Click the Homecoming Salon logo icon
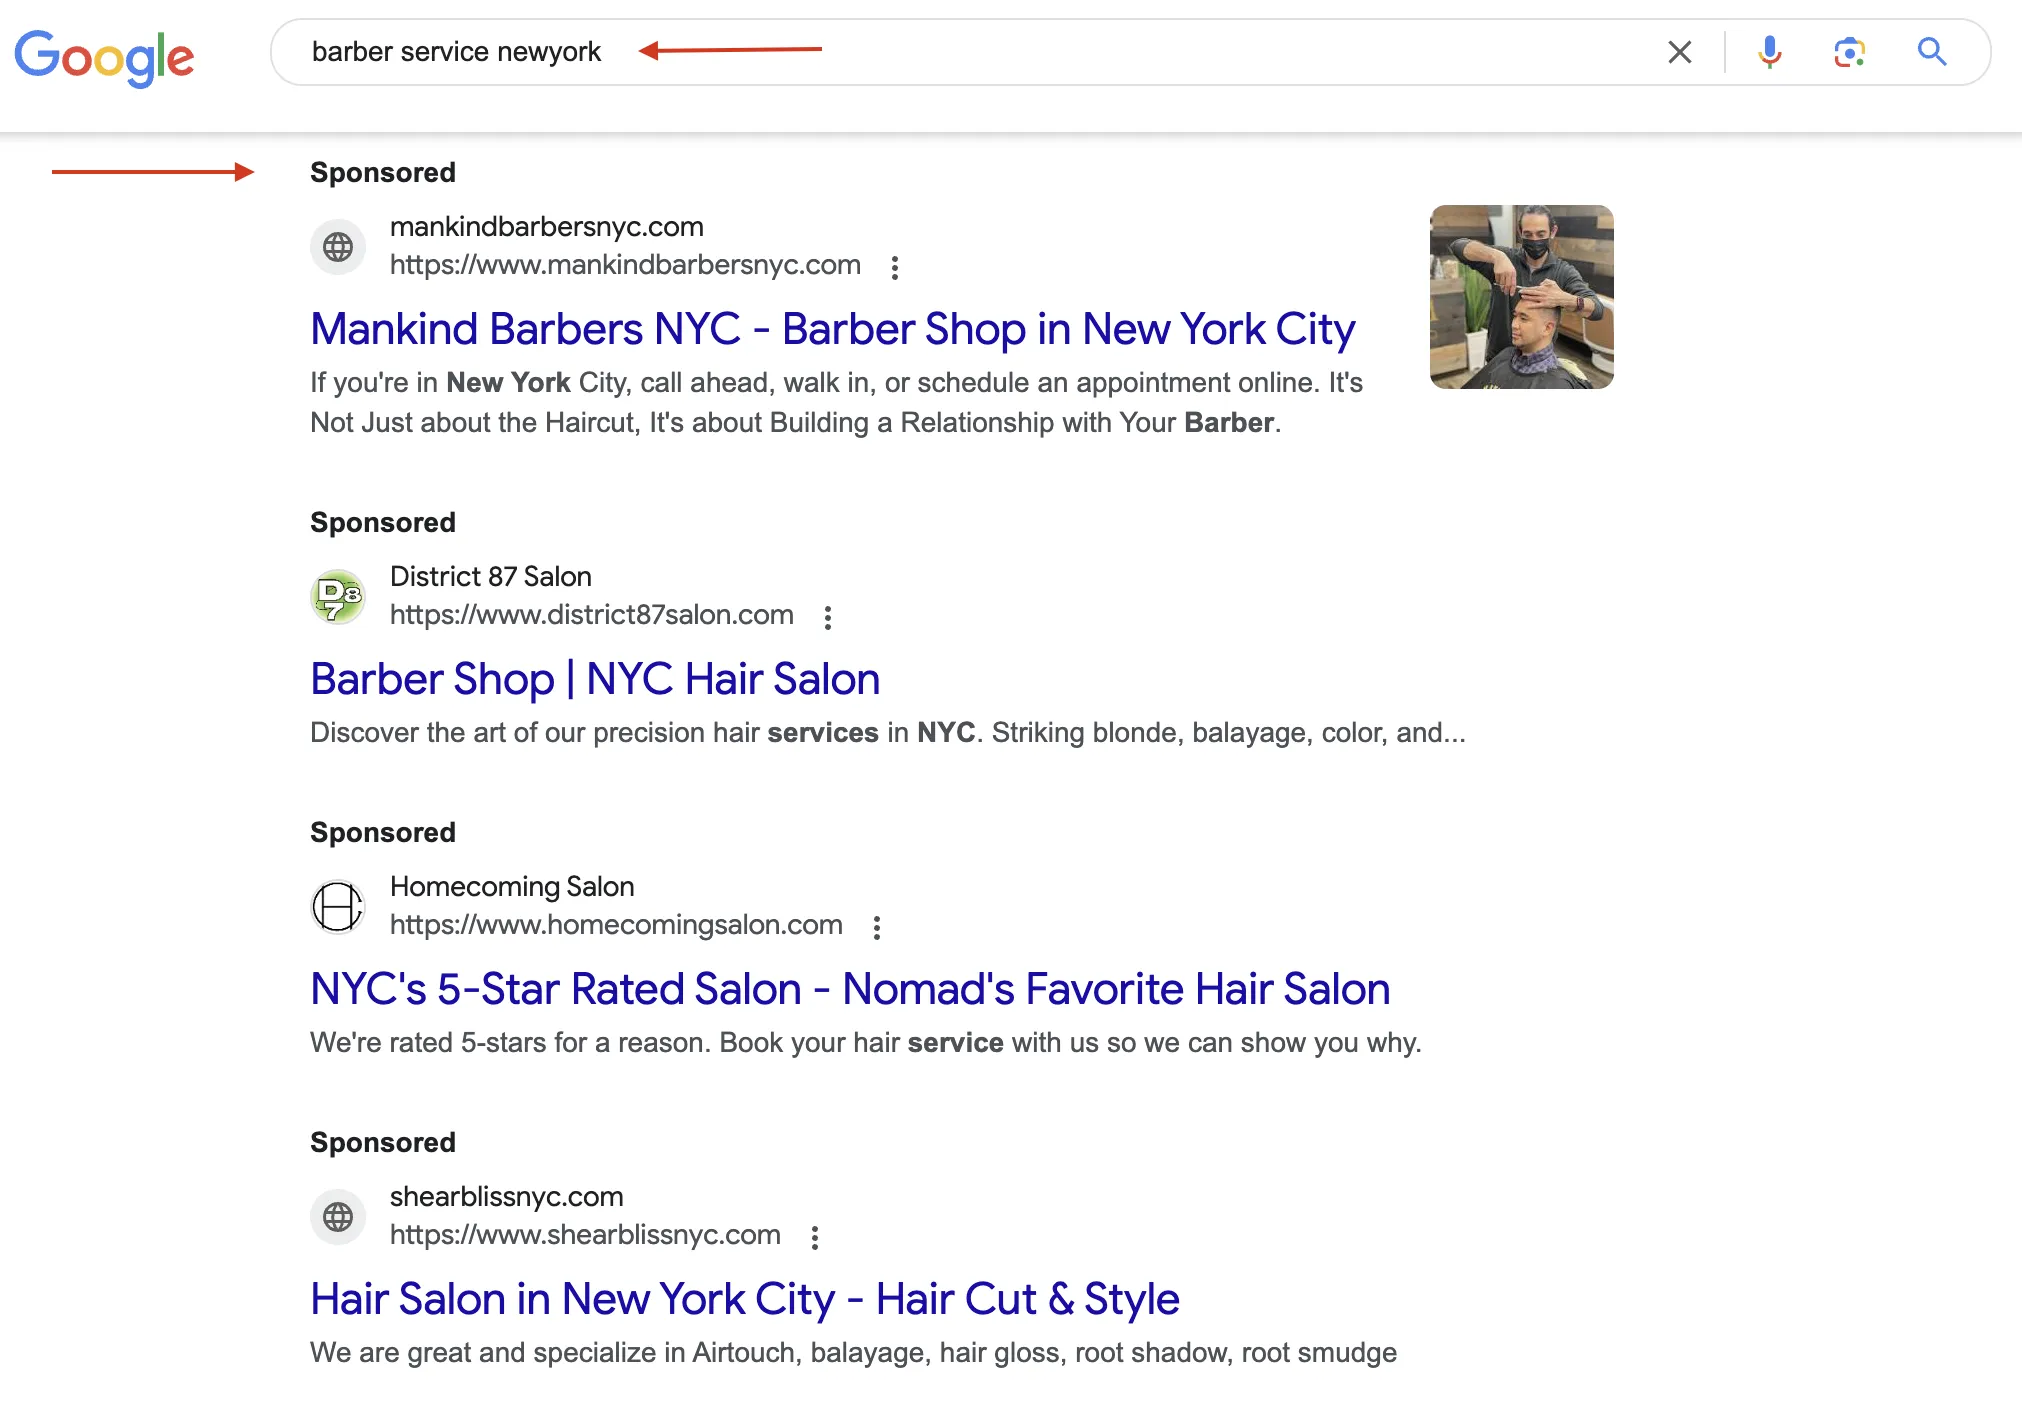Screen dimensions: 2022x1426 click(338, 906)
